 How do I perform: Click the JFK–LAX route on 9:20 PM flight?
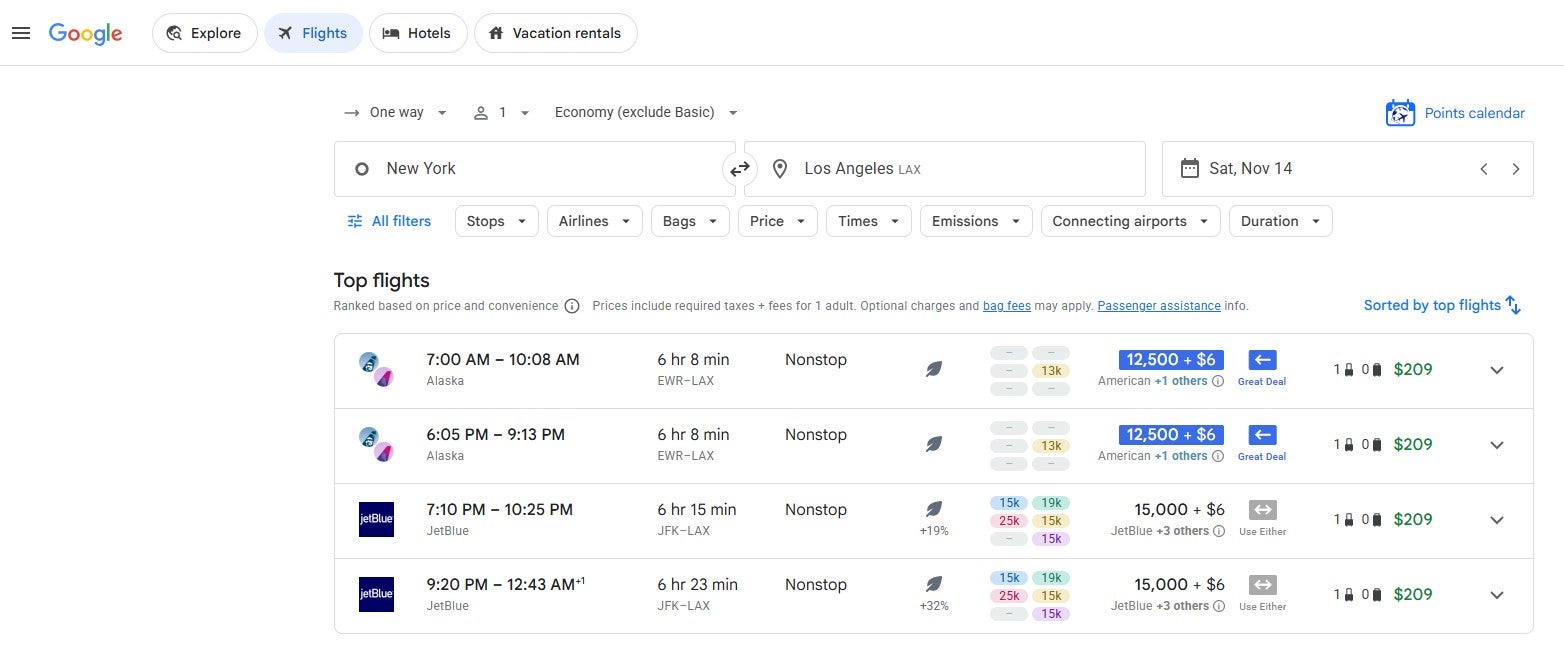click(x=683, y=606)
